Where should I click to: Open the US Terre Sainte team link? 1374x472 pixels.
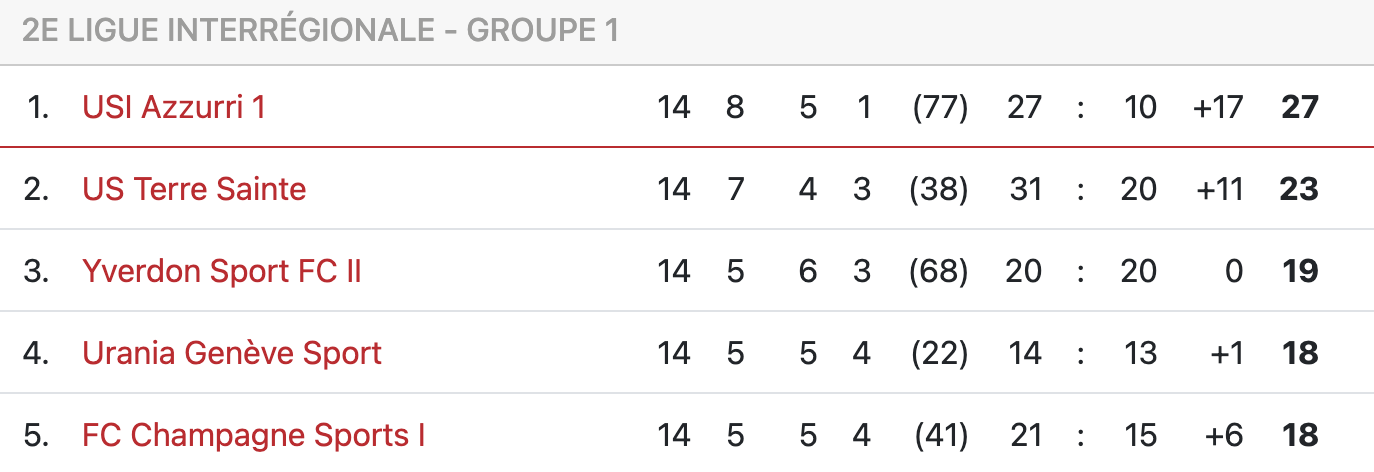click(194, 189)
